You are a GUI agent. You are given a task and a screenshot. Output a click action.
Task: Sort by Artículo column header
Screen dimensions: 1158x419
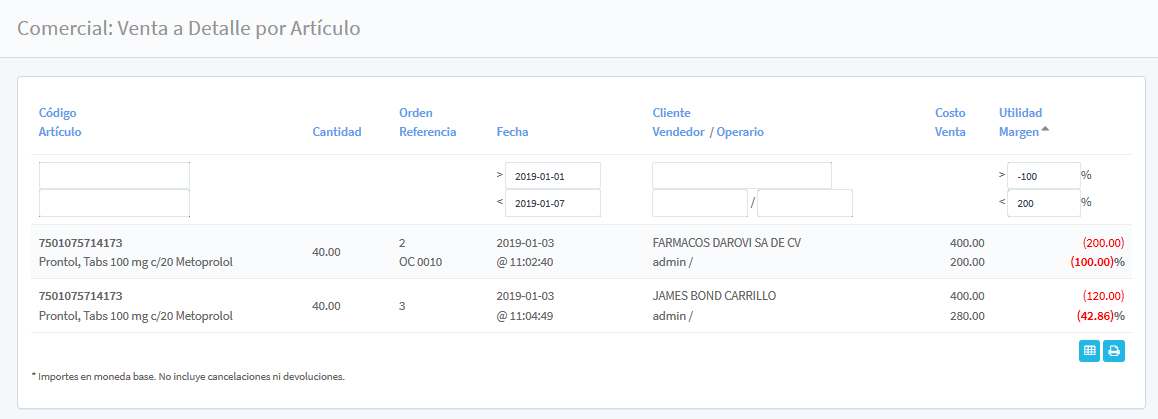60,132
